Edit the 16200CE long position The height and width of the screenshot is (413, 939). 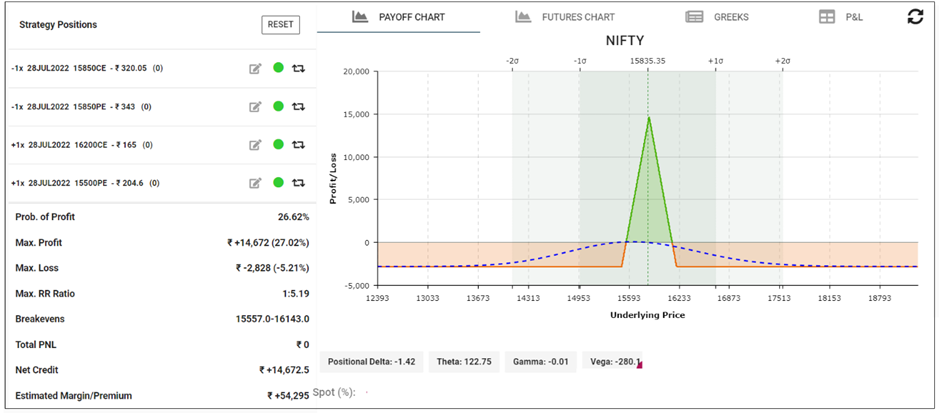pos(255,144)
